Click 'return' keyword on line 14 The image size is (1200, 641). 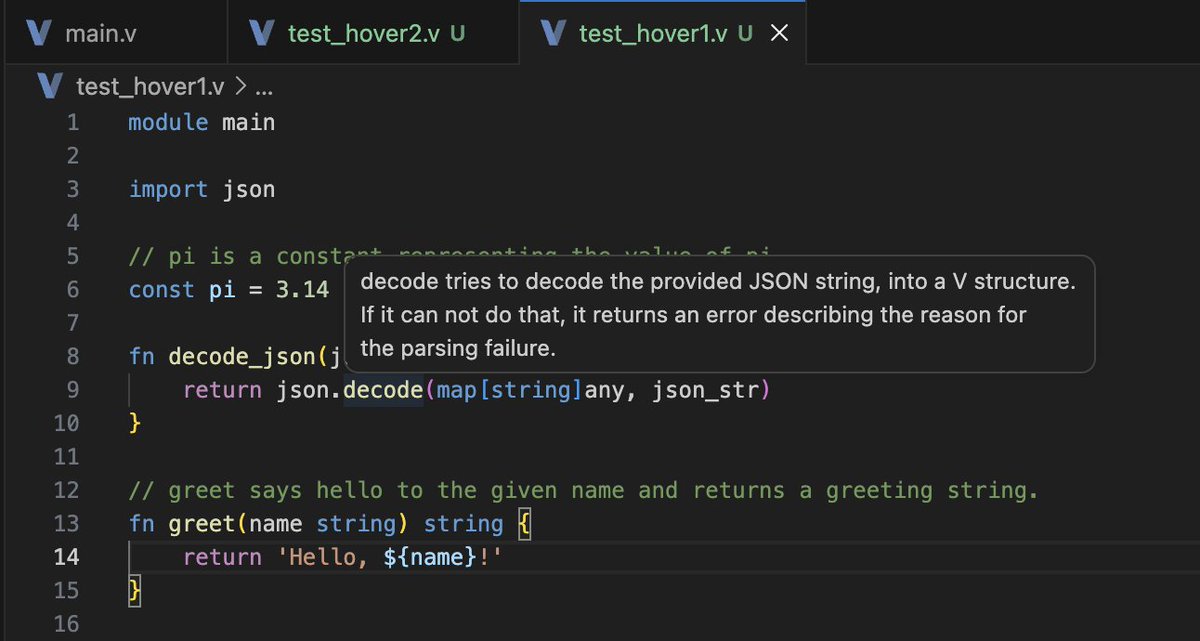(222, 557)
